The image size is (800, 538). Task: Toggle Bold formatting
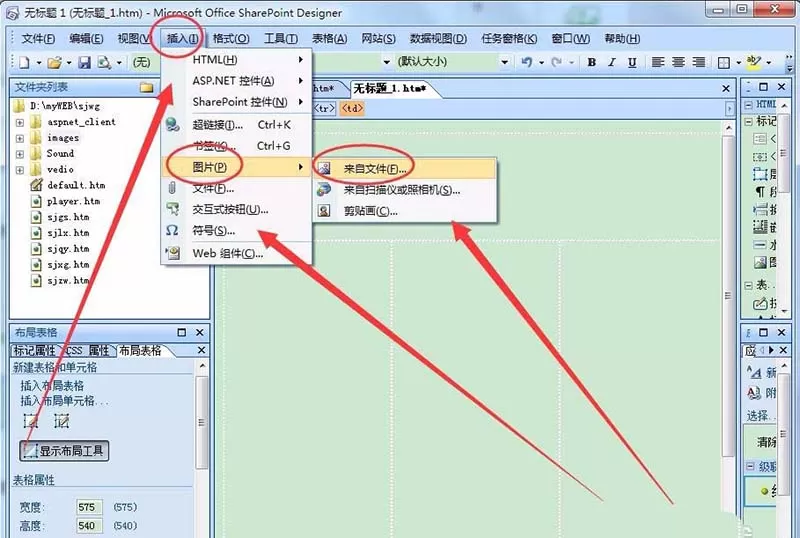(591, 62)
